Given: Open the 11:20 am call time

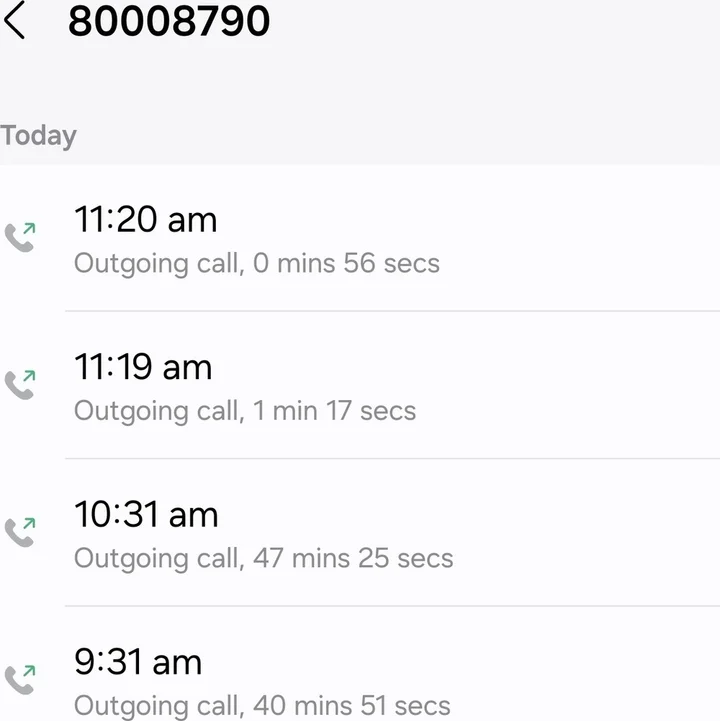Looking at the screenshot, I should pos(145,219).
